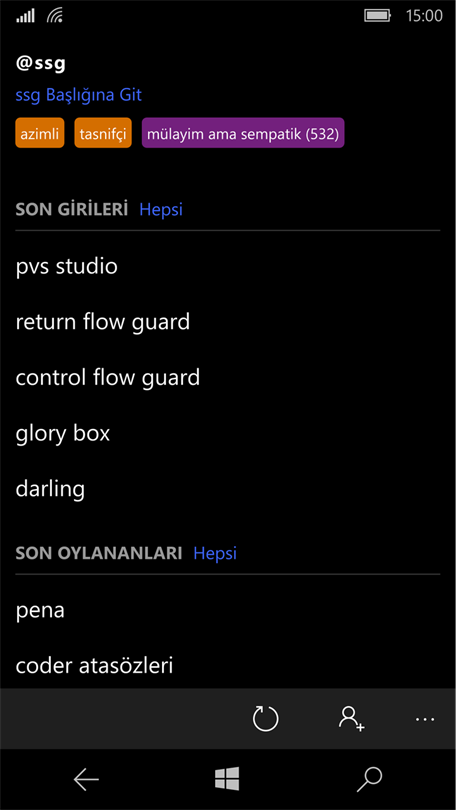Viewport: 456px width, 810px height.
Task: Tap the Wi-Fi signal icon
Action: (55, 16)
